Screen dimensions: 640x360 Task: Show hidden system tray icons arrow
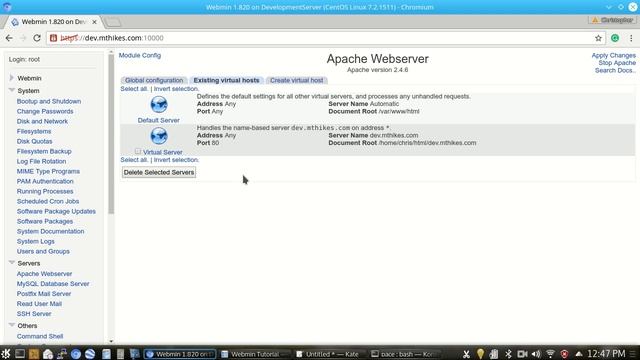click(x=579, y=354)
